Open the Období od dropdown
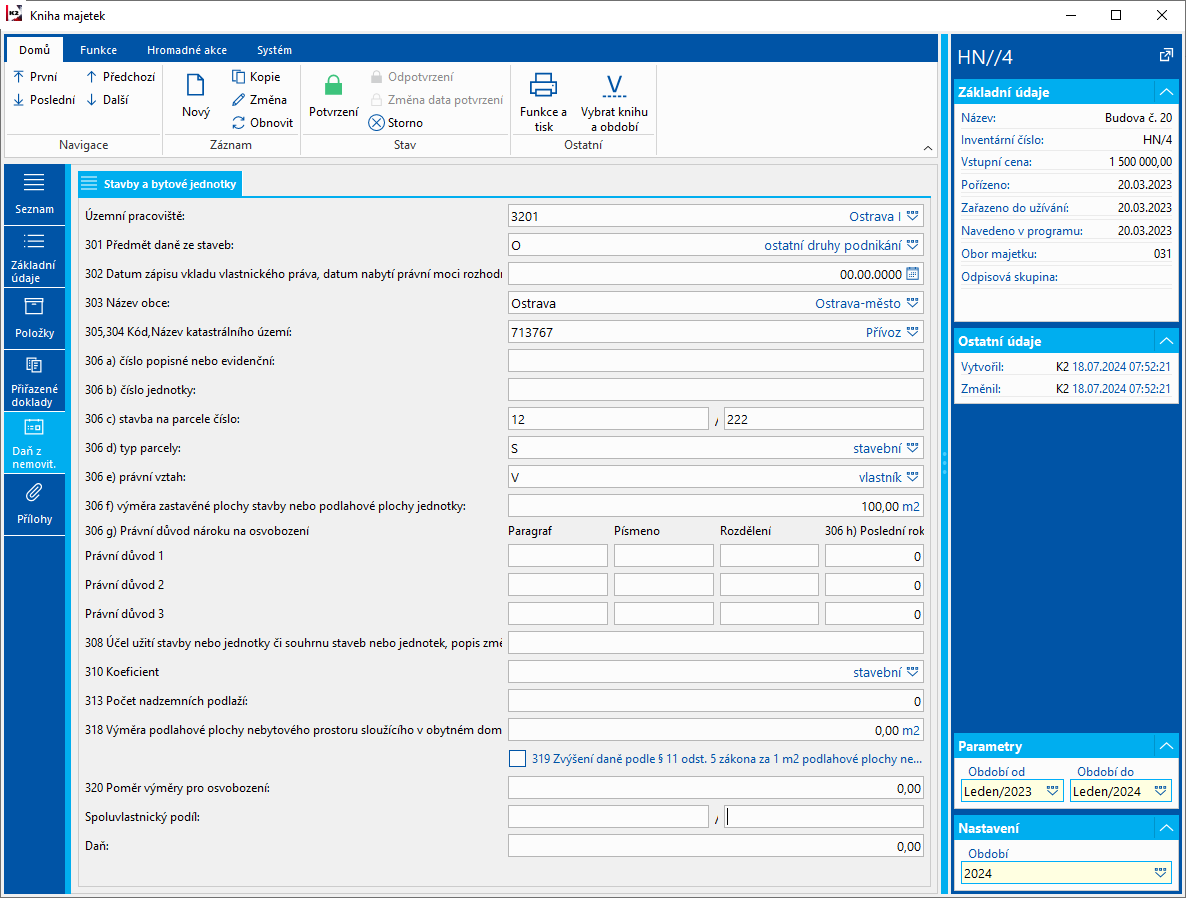The image size is (1186, 898). (1051, 791)
